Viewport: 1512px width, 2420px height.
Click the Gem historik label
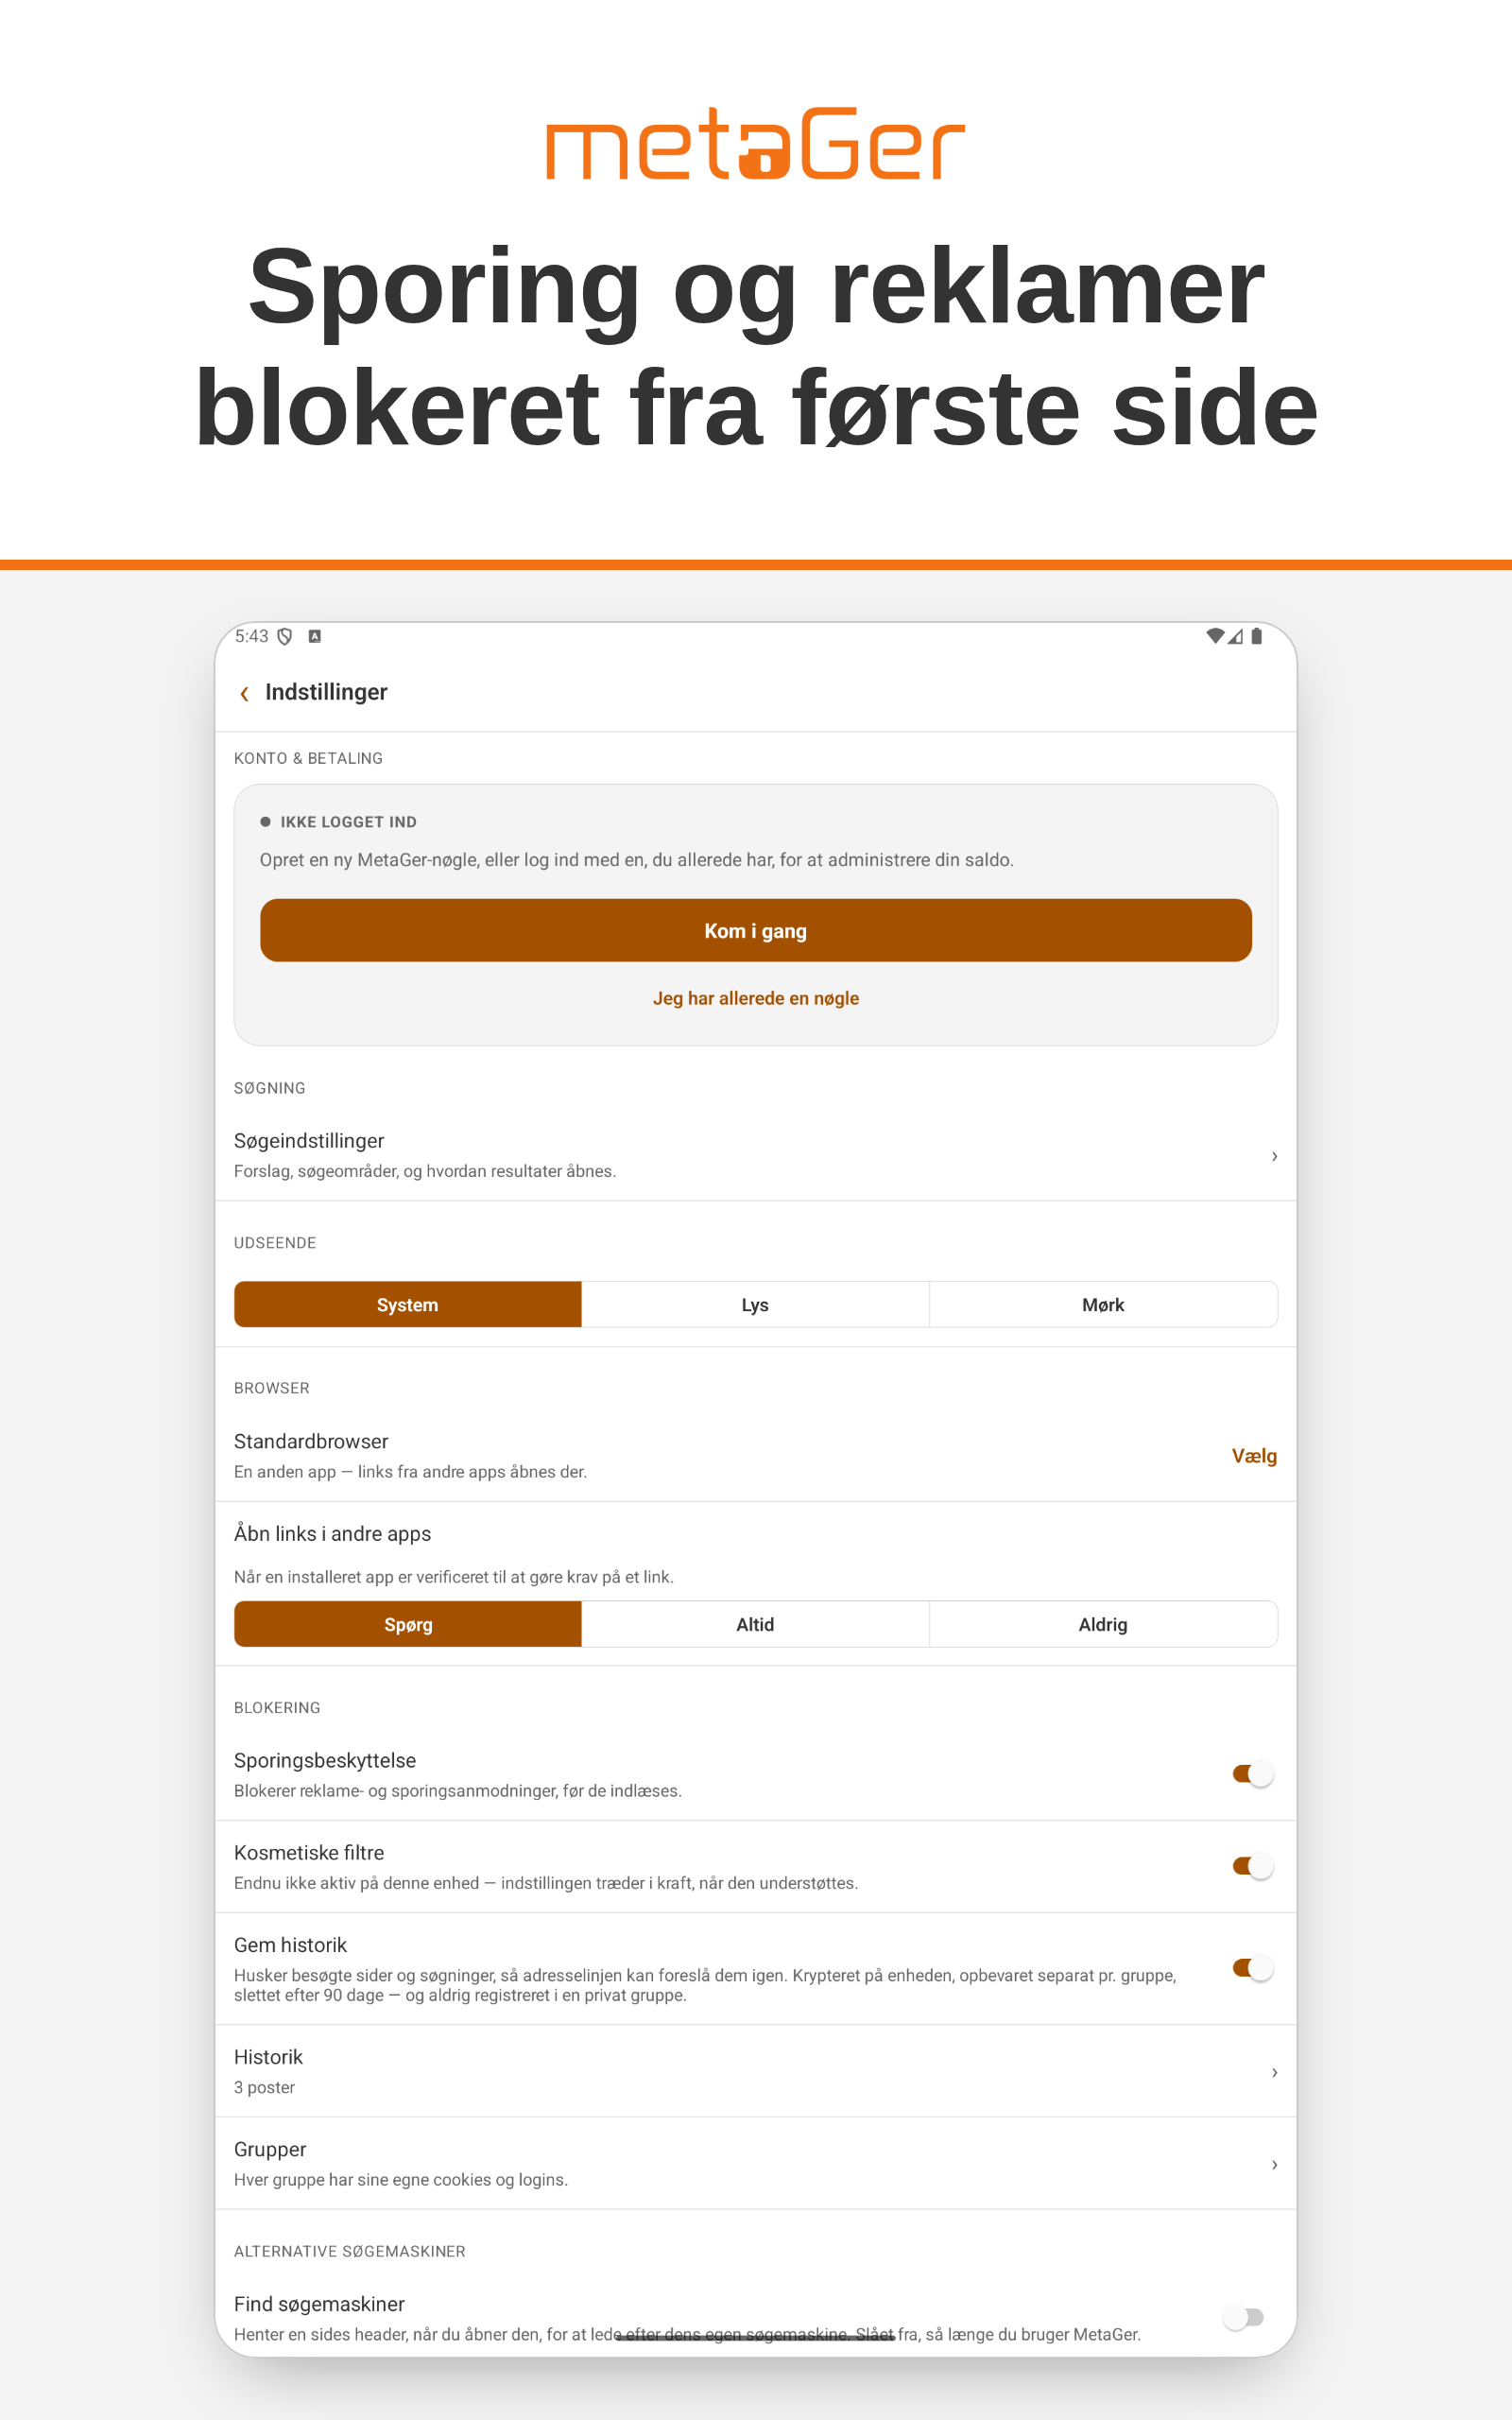(290, 1945)
